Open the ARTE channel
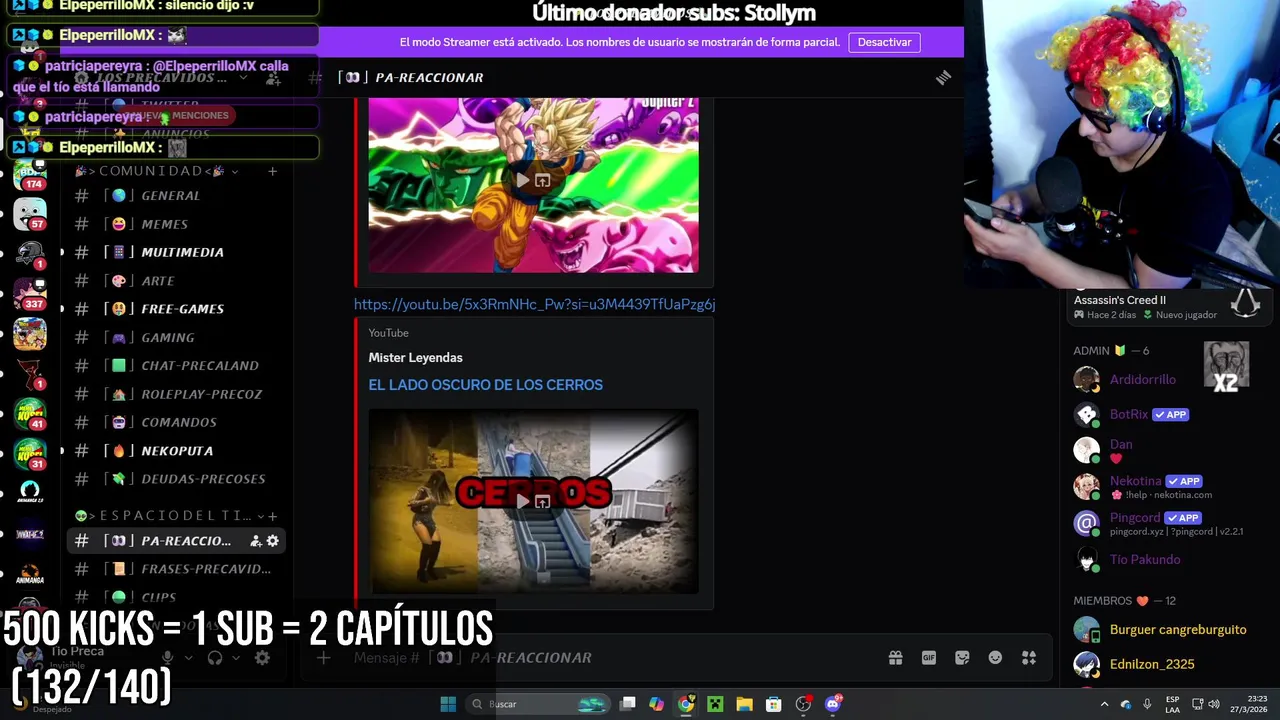Screen dimensions: 1280x720 coord(177,281)
